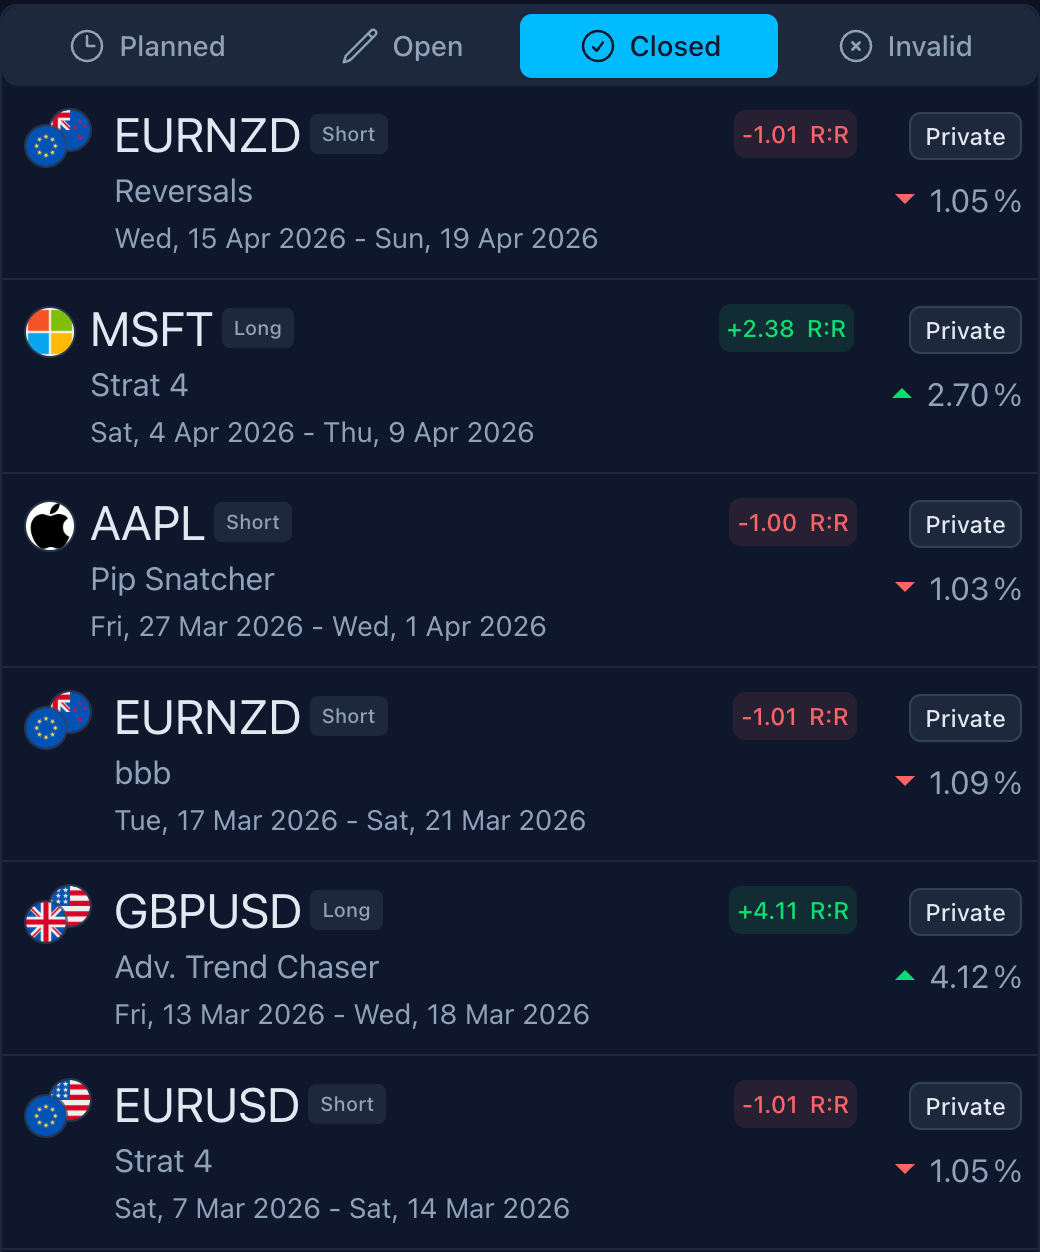1040x1252 pixels.
Task: Toggle Private on the AAPL trade
Action: 965,524
